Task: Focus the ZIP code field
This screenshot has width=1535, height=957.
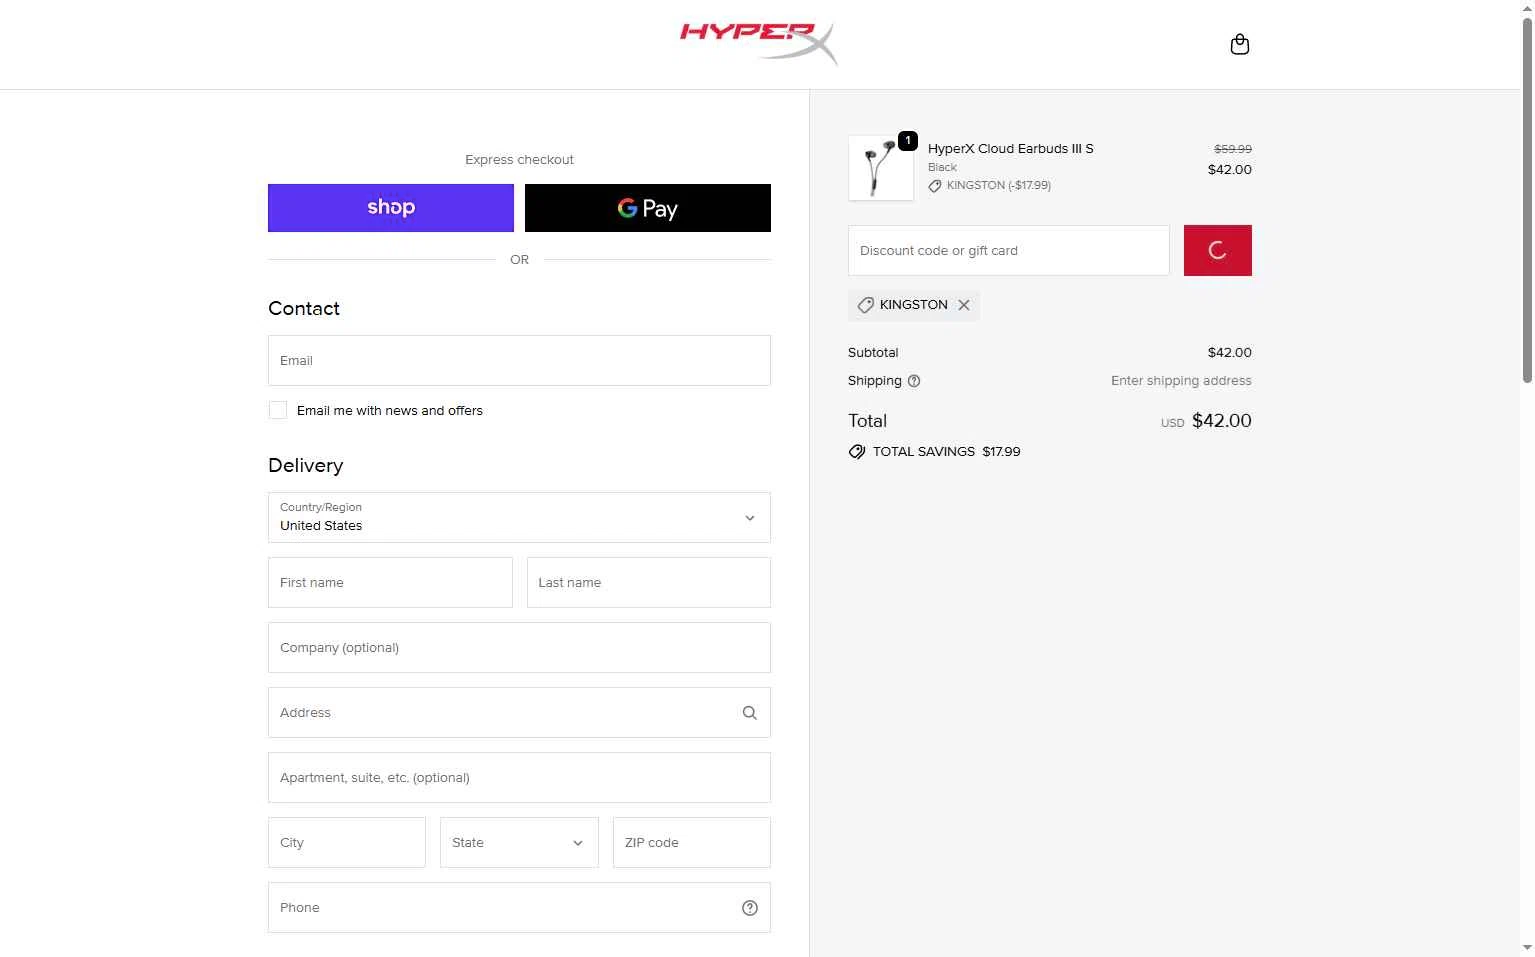Action: click(692, 843)
